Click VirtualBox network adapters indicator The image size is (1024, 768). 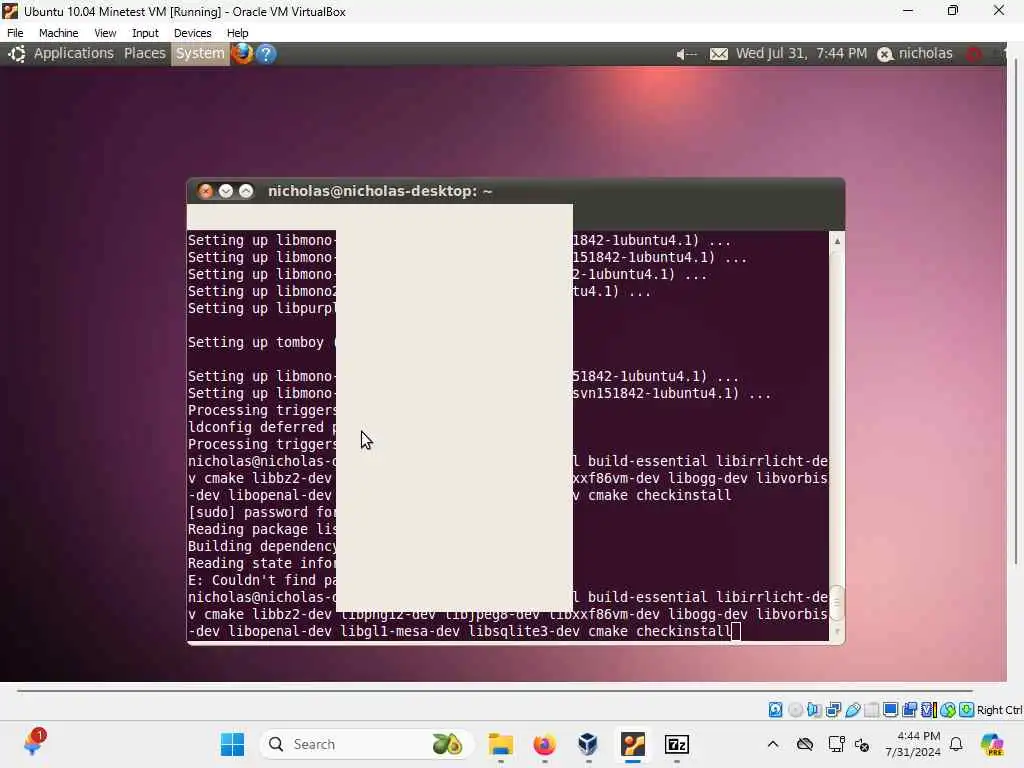click(x=833, y=710)
